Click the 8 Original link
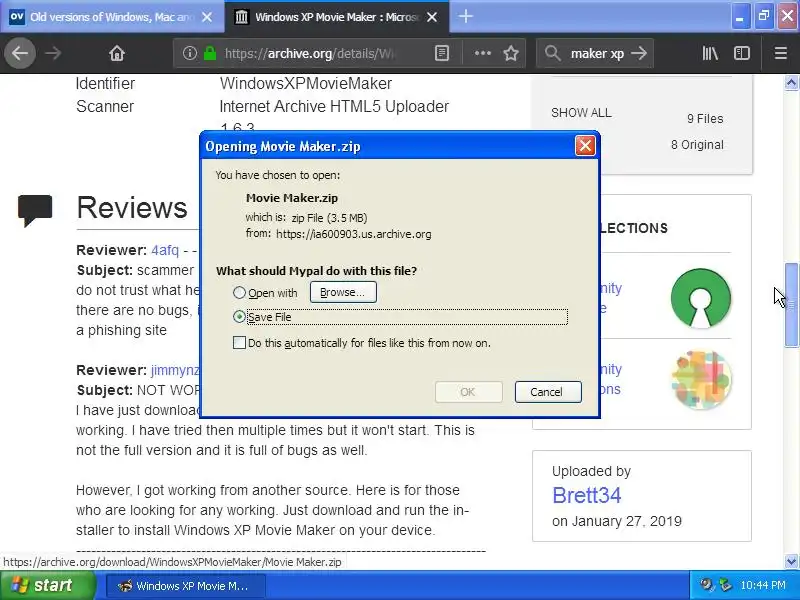Viewport: 800px width, 600px height. 697,144
